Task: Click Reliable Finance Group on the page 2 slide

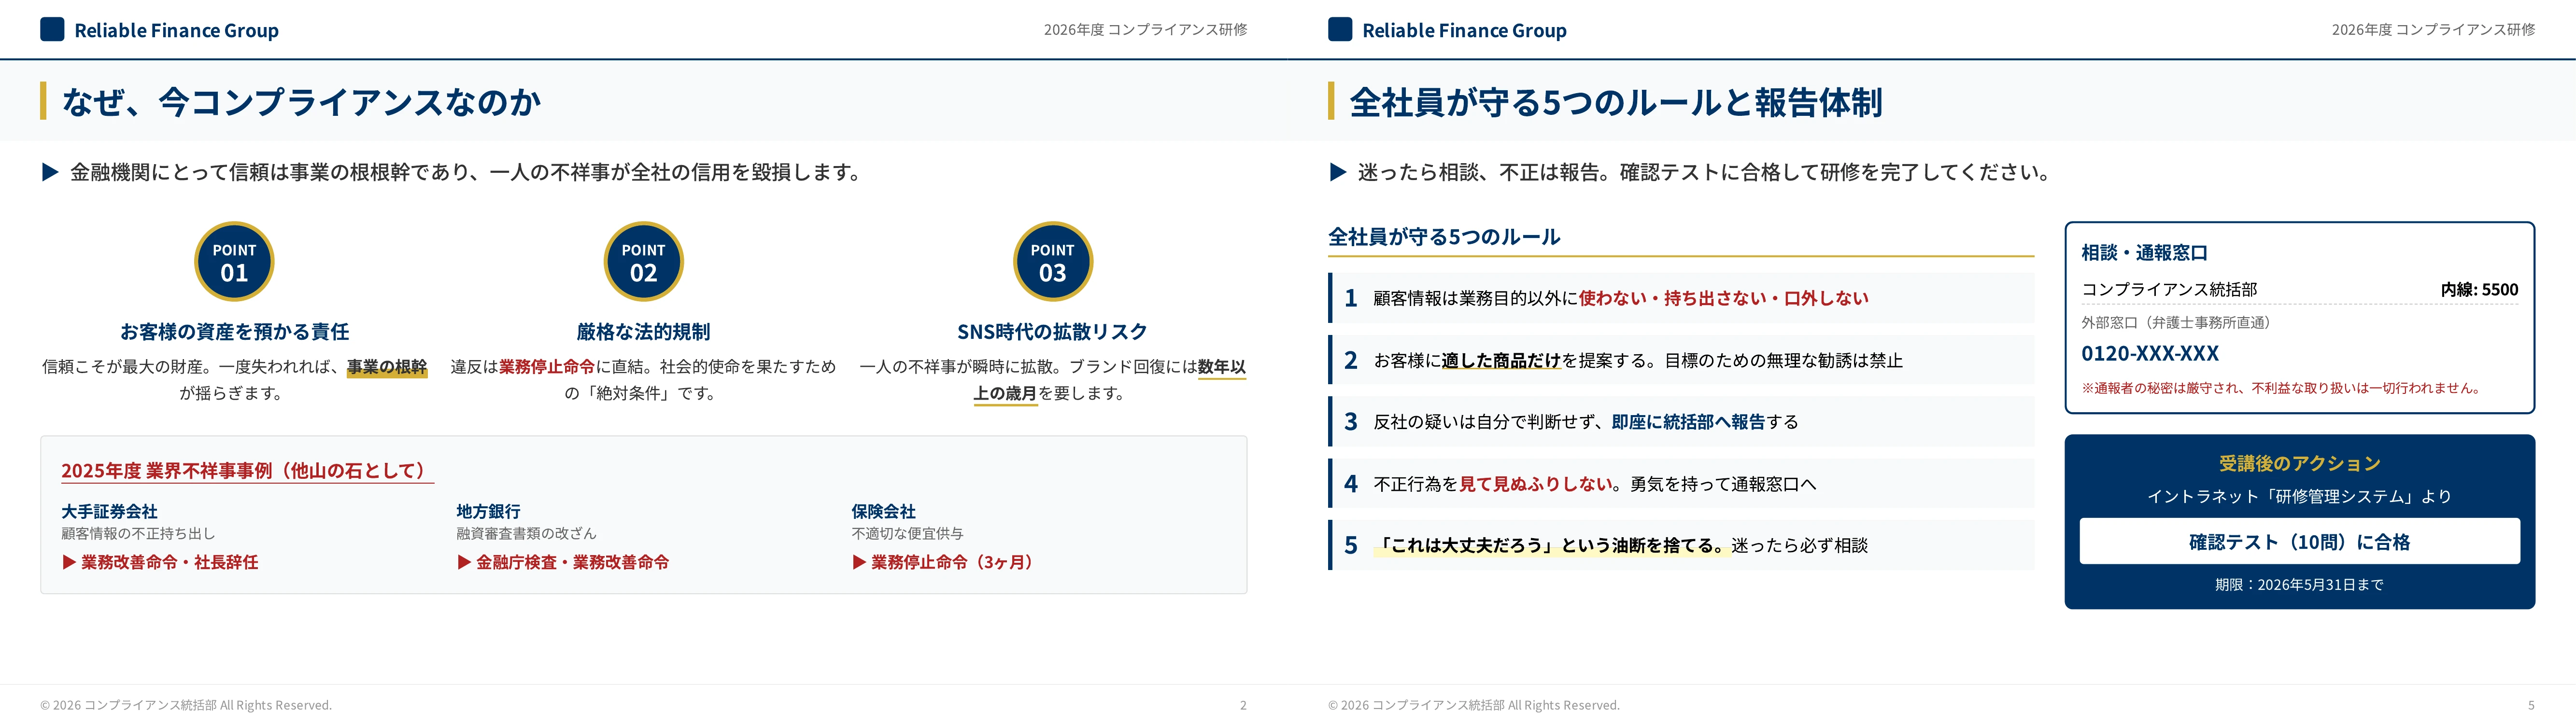Action: point(177,30)
